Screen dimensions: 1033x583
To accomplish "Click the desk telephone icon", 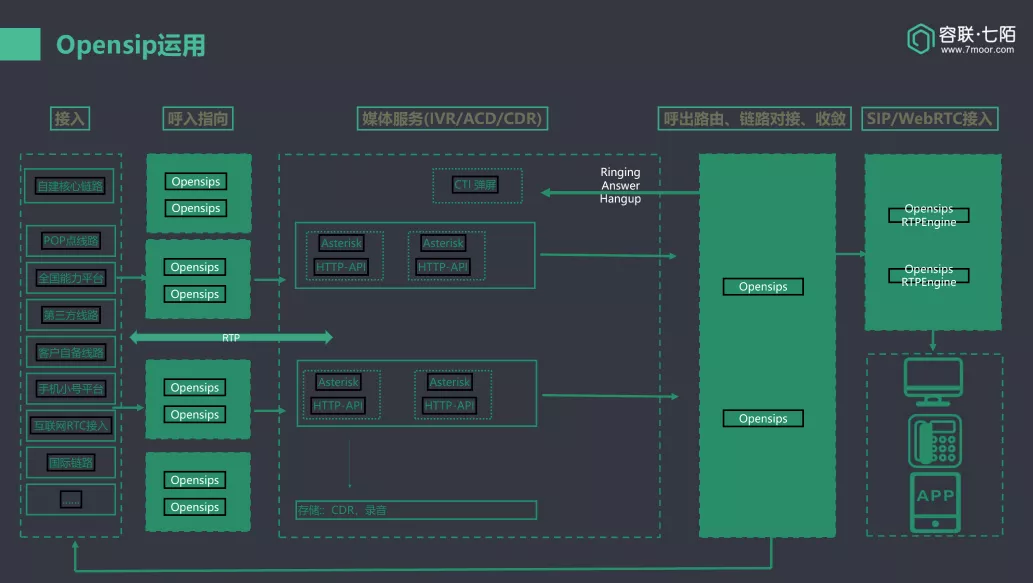I will [935, 440].
